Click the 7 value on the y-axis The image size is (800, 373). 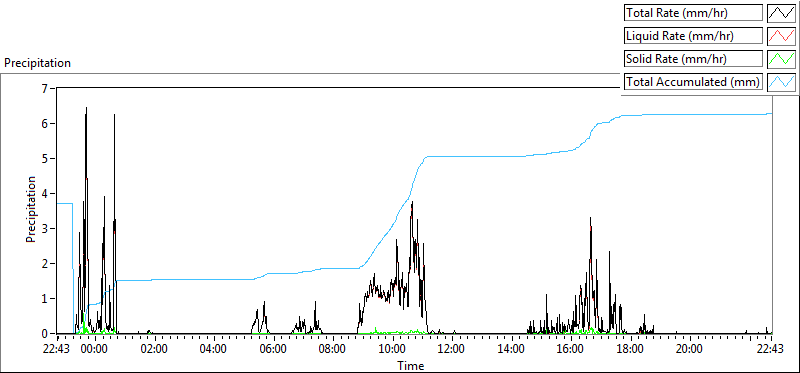coord(44,88)
